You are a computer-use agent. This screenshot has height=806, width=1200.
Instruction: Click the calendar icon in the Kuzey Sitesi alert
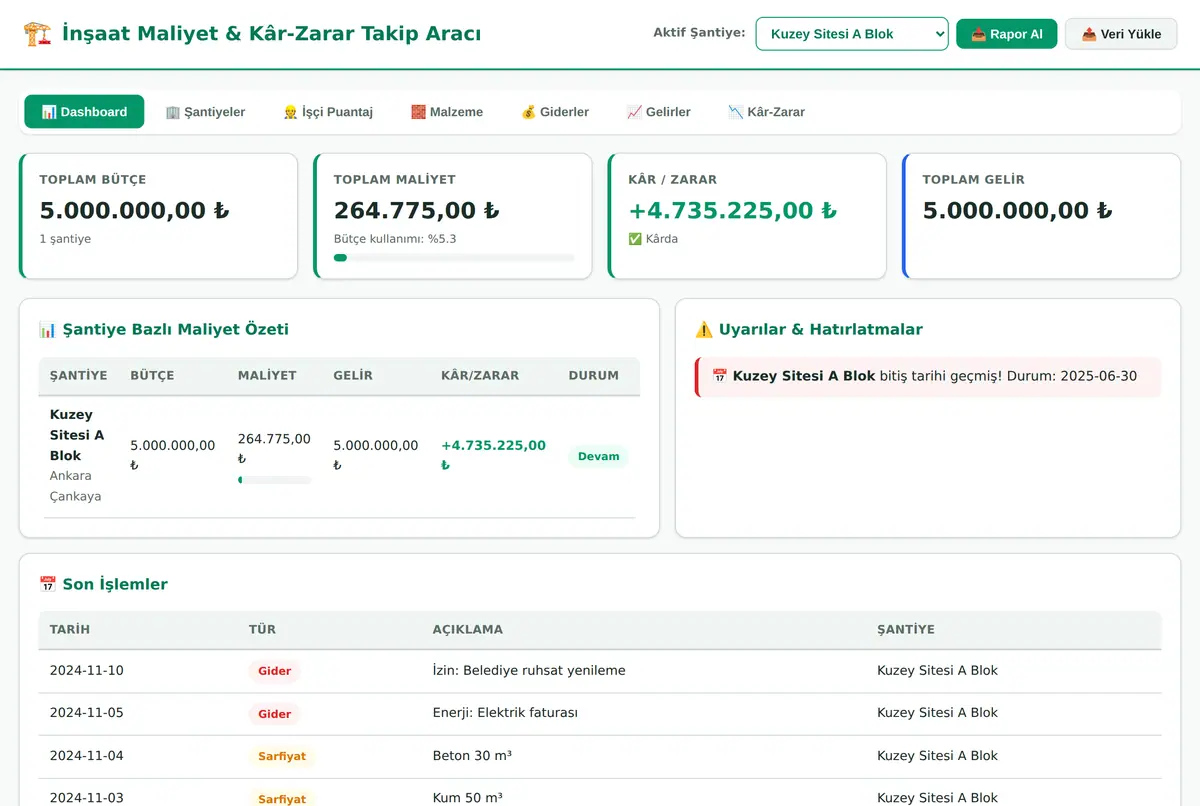click(719, 376)
